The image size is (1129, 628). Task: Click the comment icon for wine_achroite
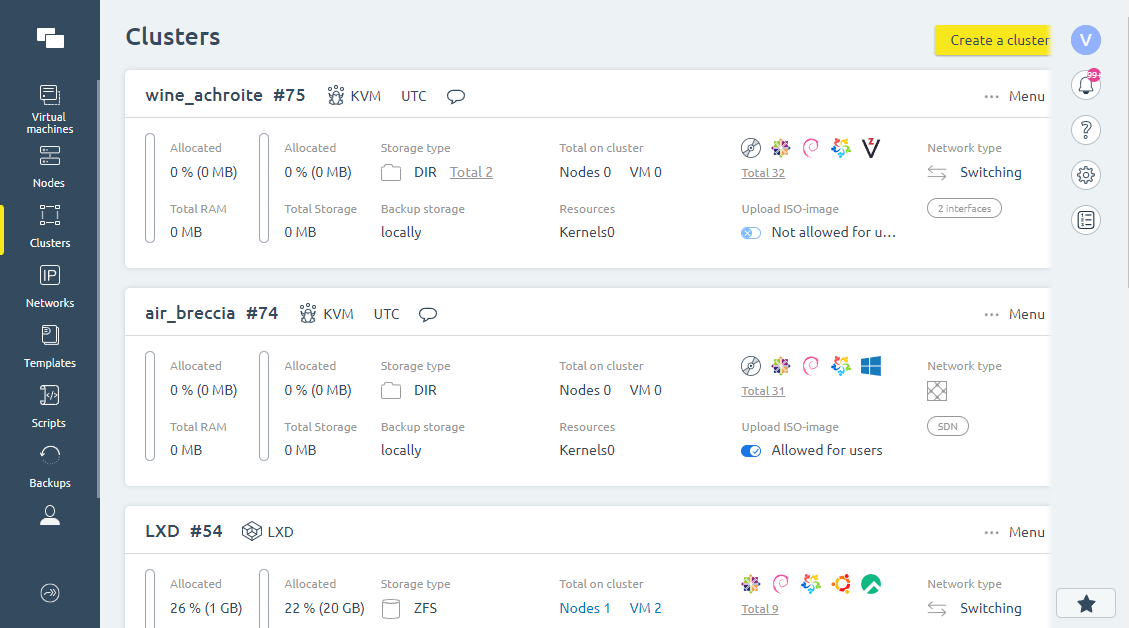[456, 97]
